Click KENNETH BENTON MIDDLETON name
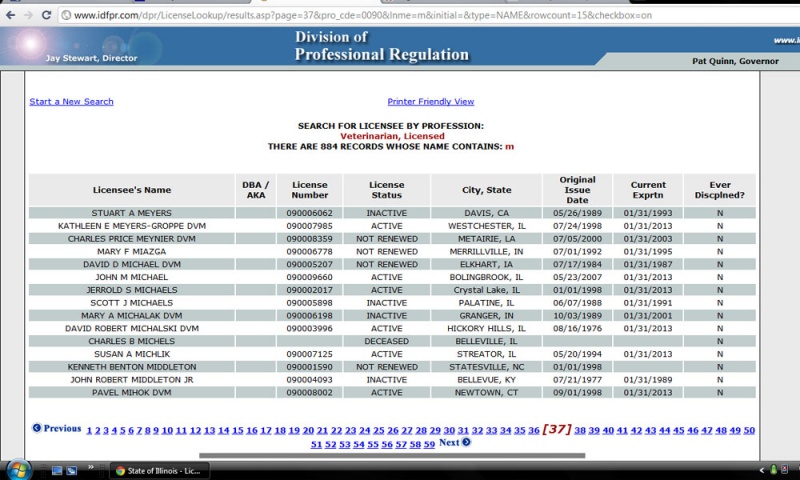The image size is (800, 480). (x=132, y=367)
